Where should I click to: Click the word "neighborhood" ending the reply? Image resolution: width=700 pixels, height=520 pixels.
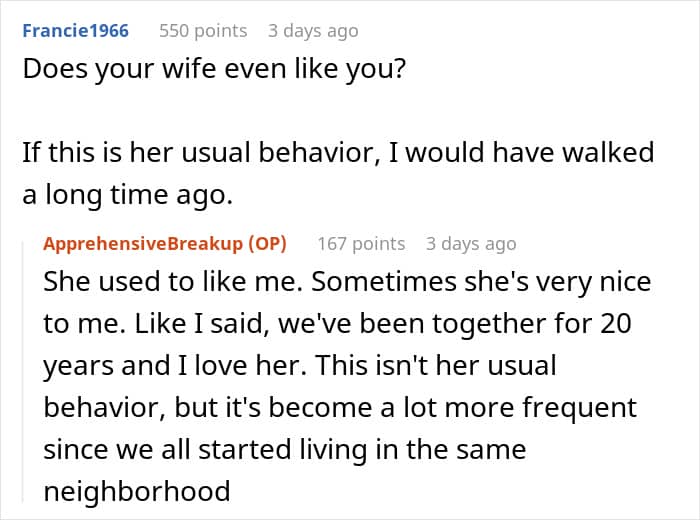point(137,491)
